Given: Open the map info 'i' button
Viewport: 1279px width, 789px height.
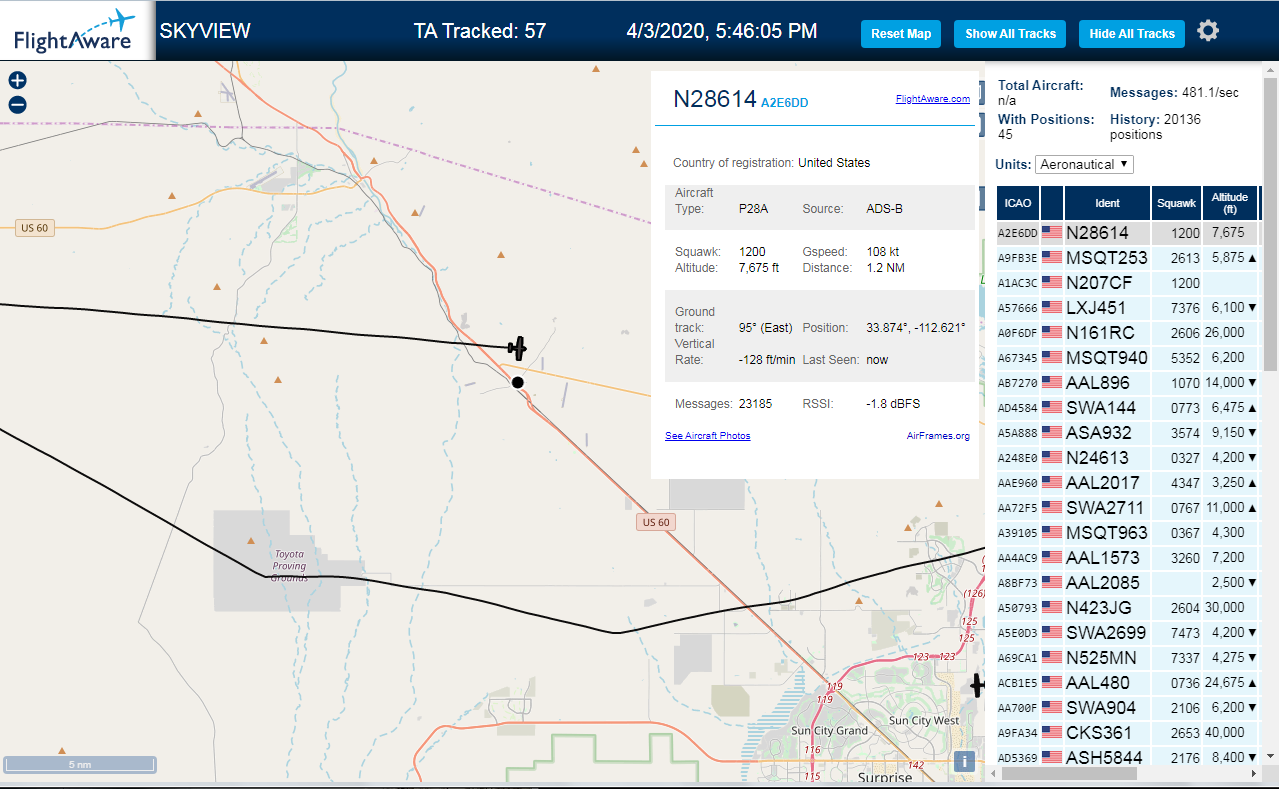Looking at the screenshot, I should pos(965,761).
